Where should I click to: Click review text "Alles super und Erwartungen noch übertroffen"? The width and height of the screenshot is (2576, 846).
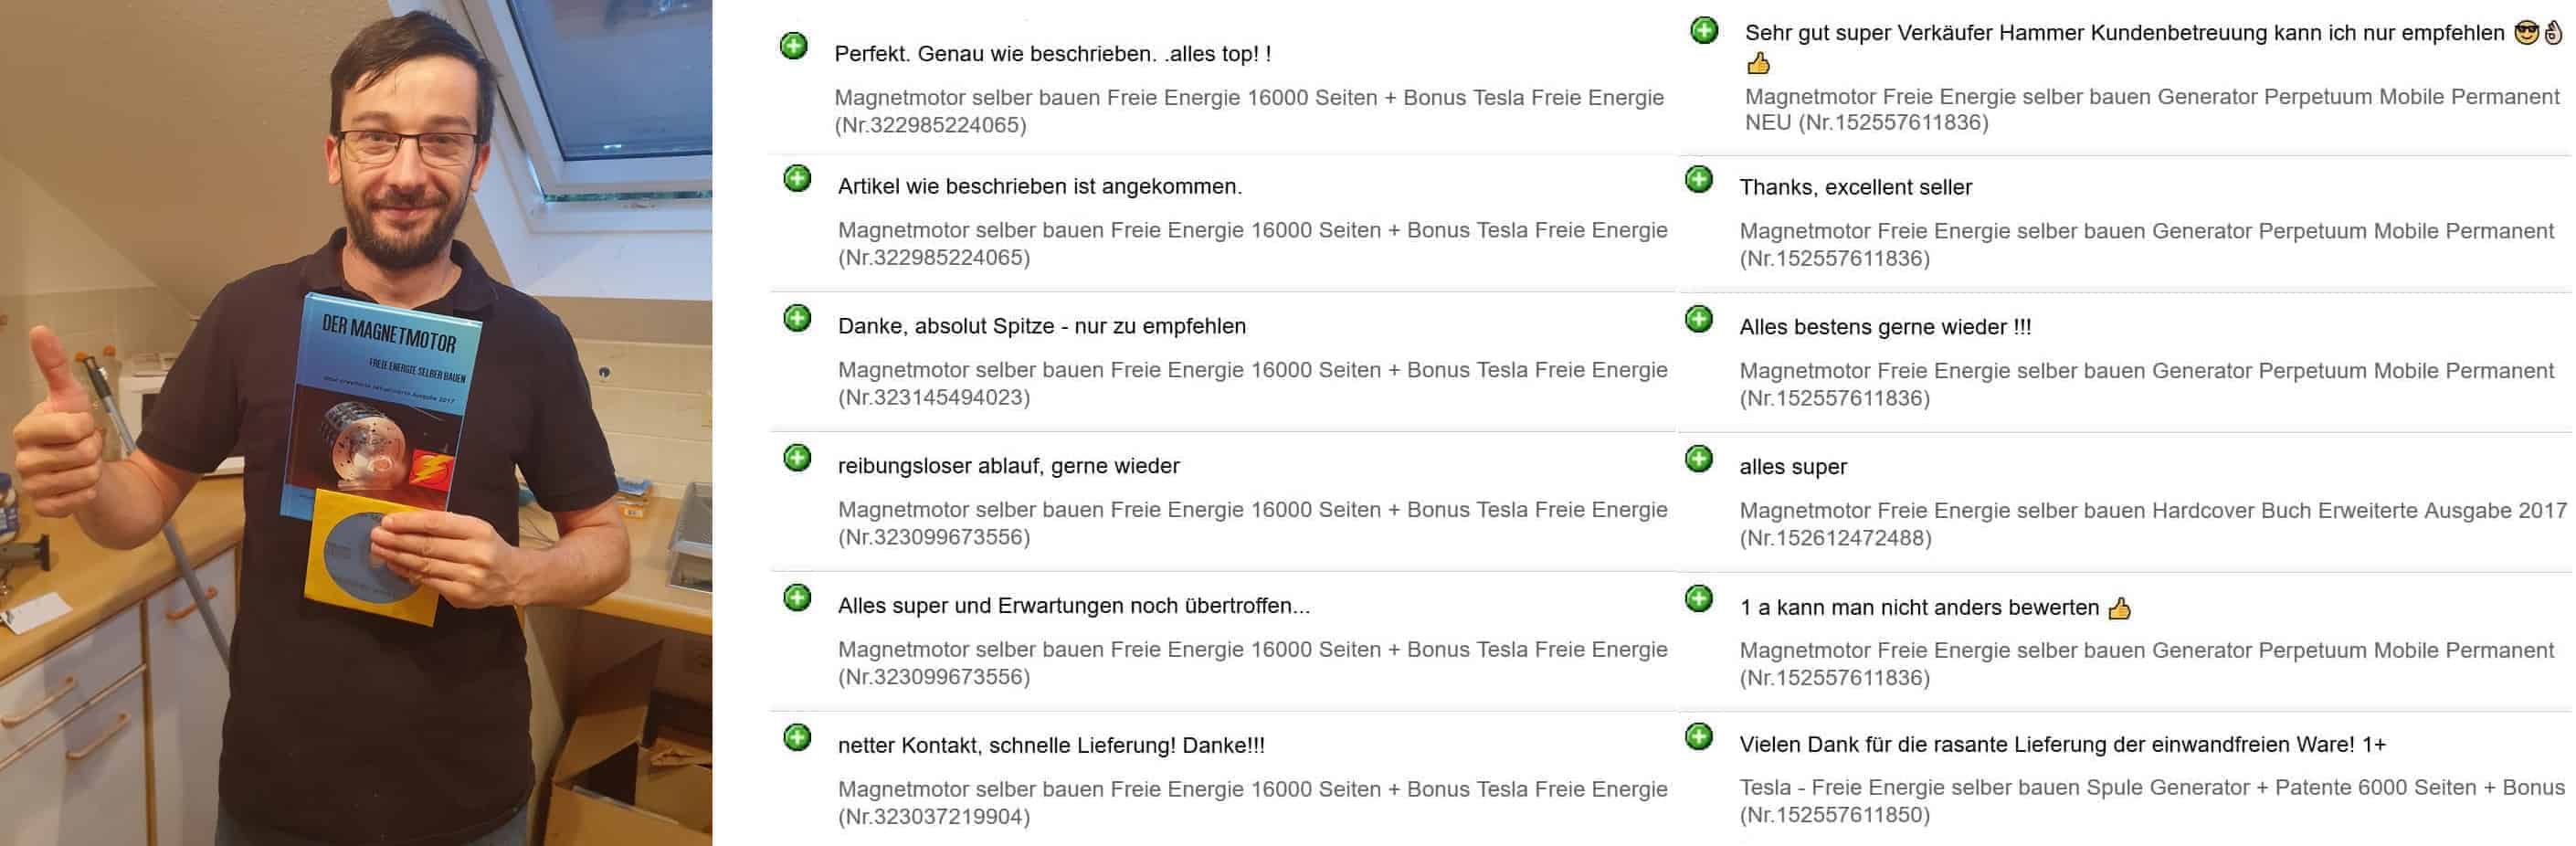click(1073, 606)
